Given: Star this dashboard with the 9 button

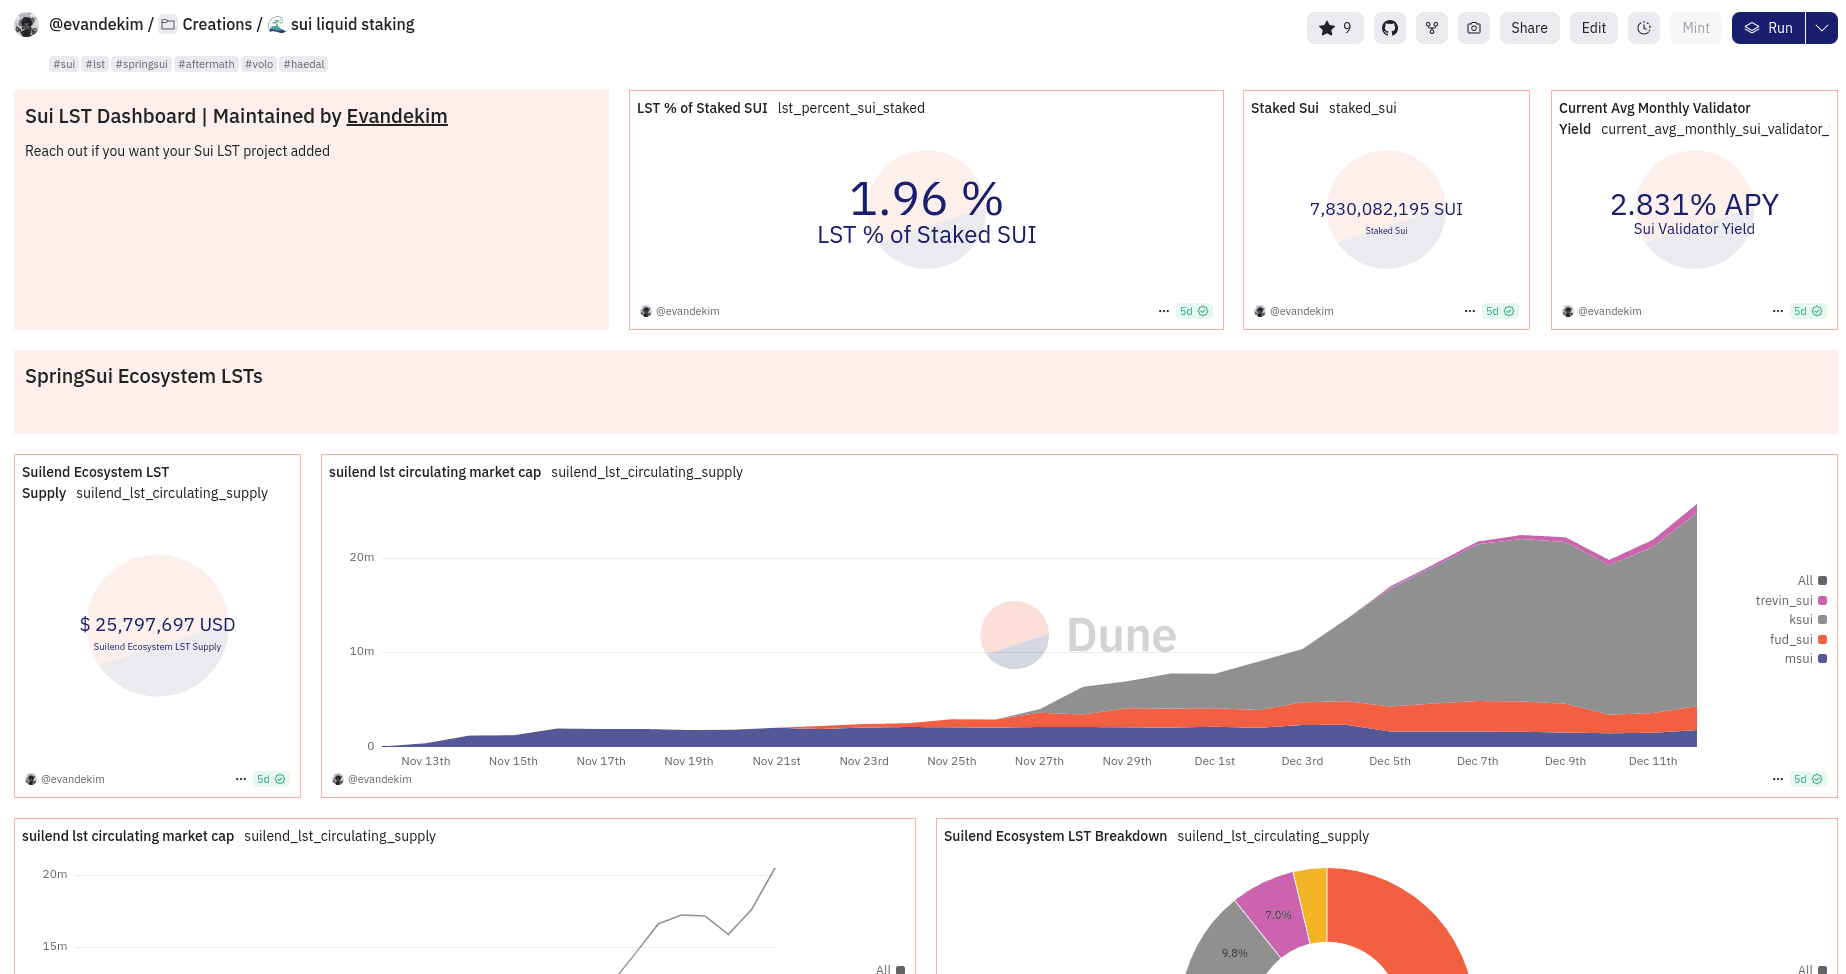Looking at the screenshot, I should click(1335, 28).
